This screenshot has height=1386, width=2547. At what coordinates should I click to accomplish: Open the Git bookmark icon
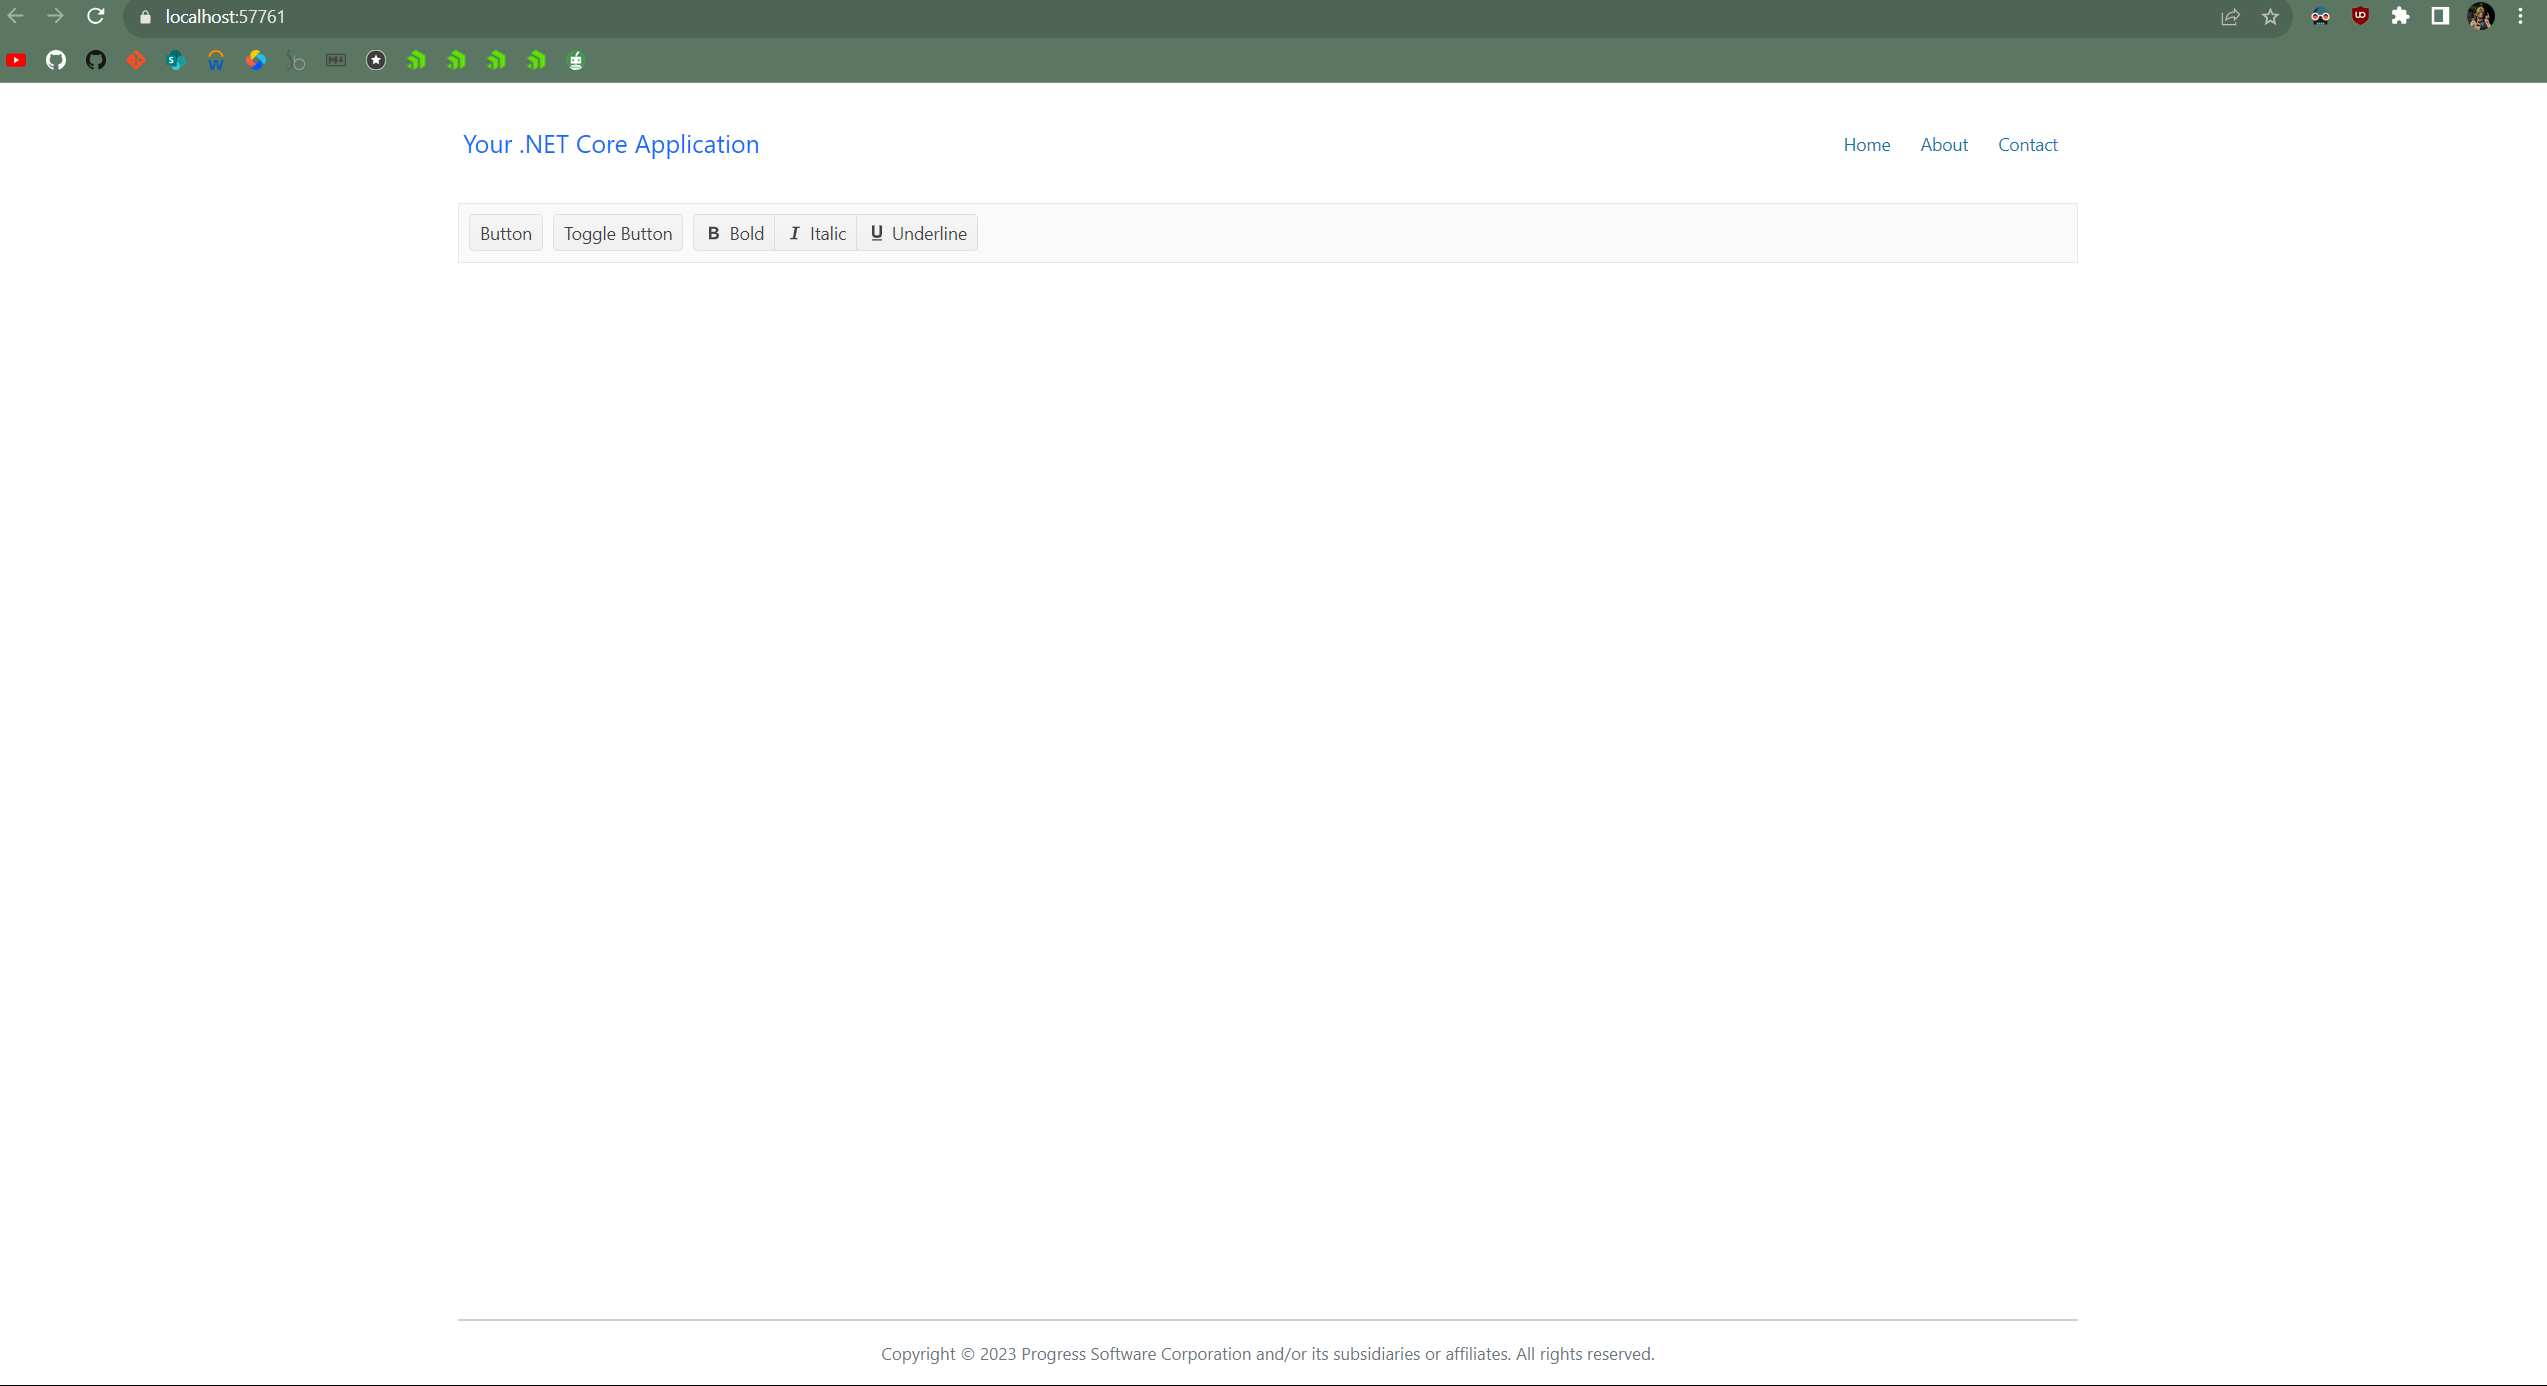pyautogui.click(x=136, y=61)
